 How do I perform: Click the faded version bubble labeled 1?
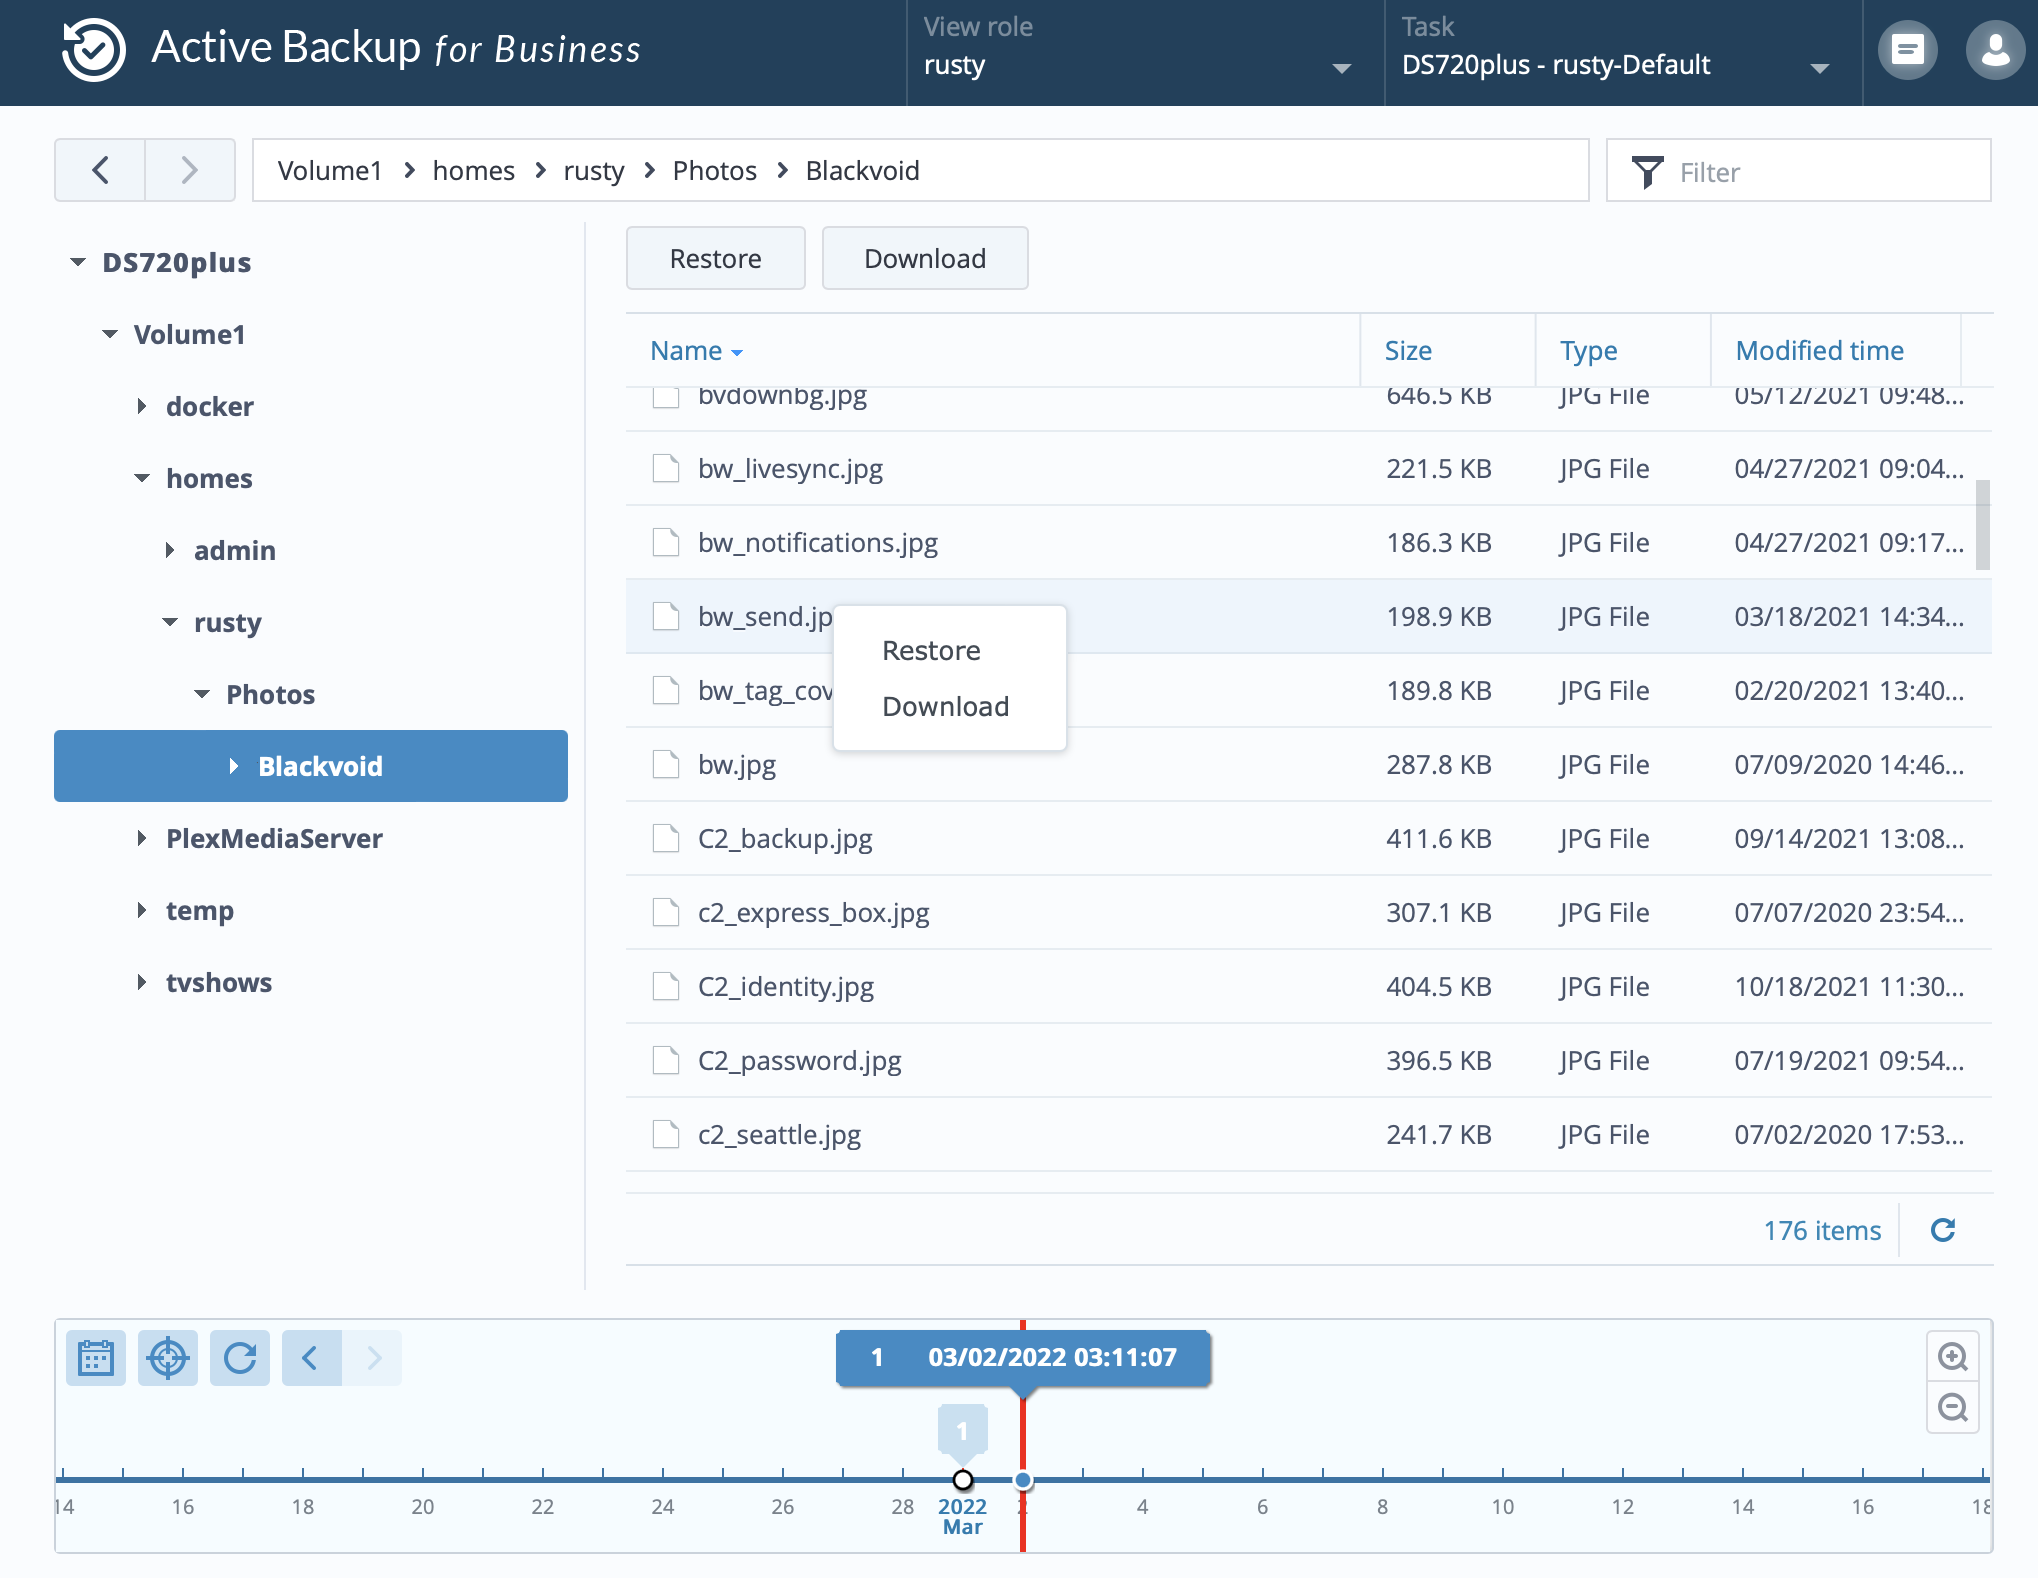click(963, 1430)
